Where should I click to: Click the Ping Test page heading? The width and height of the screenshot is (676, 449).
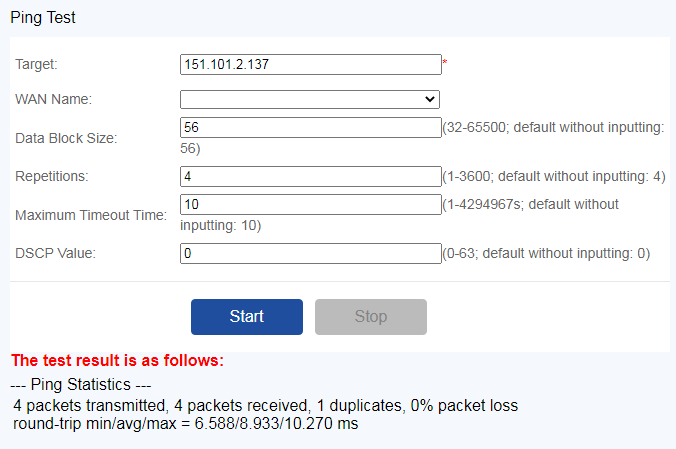[43, 17]
